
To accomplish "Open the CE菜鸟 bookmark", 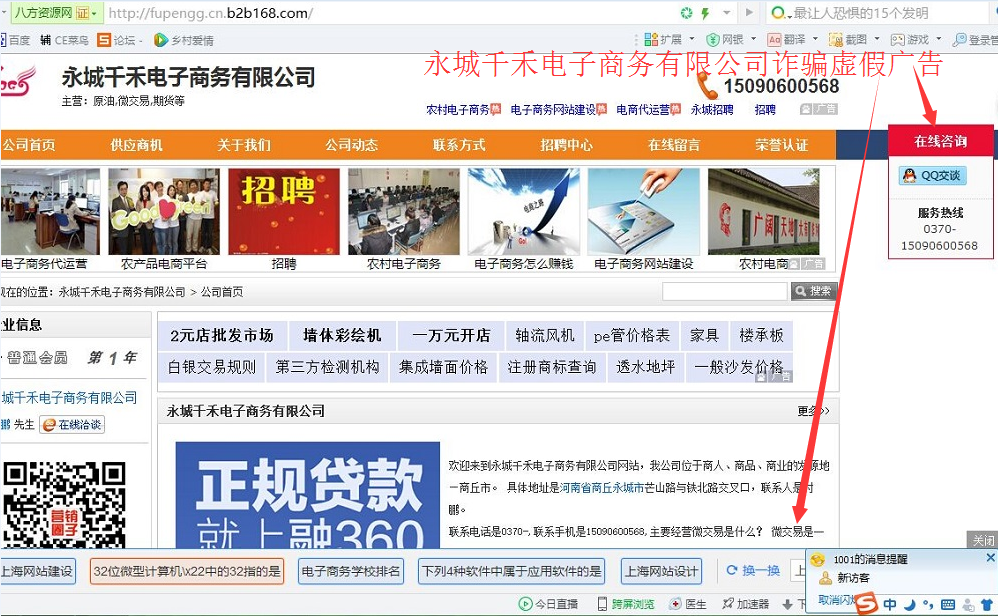I will [64, 40].
